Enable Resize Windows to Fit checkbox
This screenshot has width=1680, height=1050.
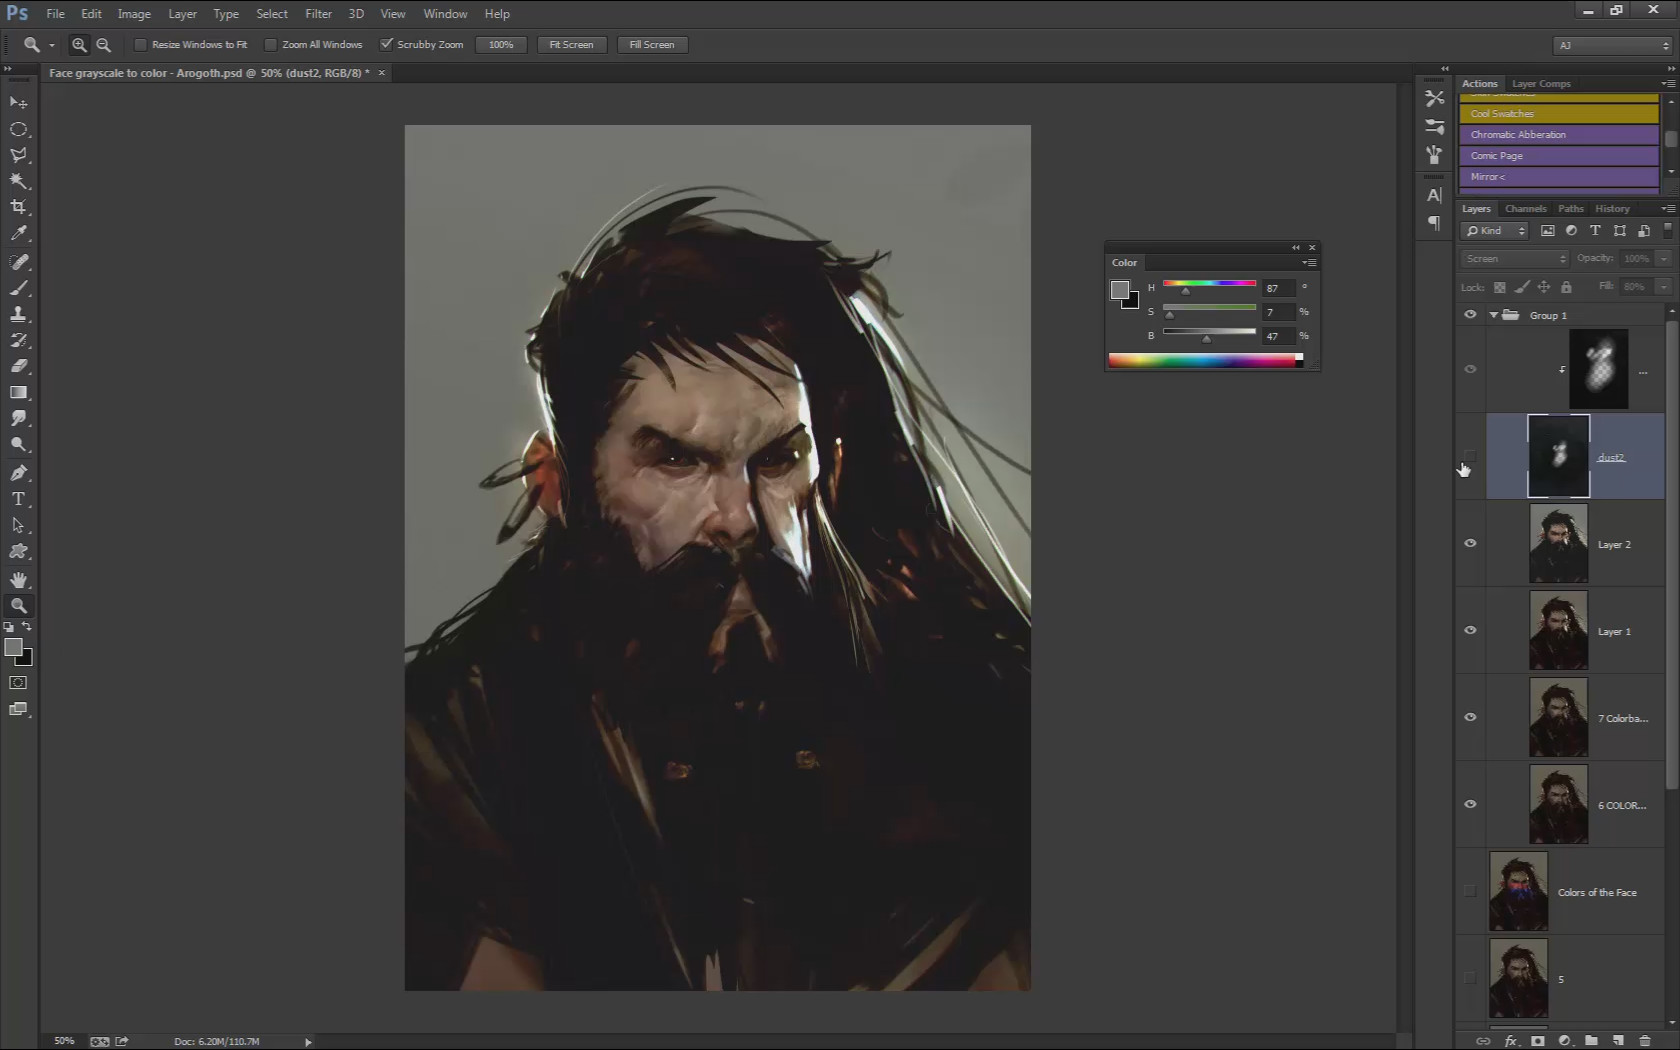click(x=141, y=45)
